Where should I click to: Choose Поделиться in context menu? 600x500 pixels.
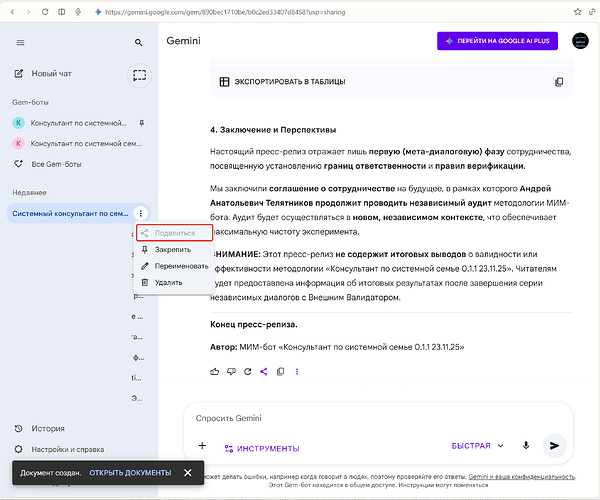click(174, 233)
